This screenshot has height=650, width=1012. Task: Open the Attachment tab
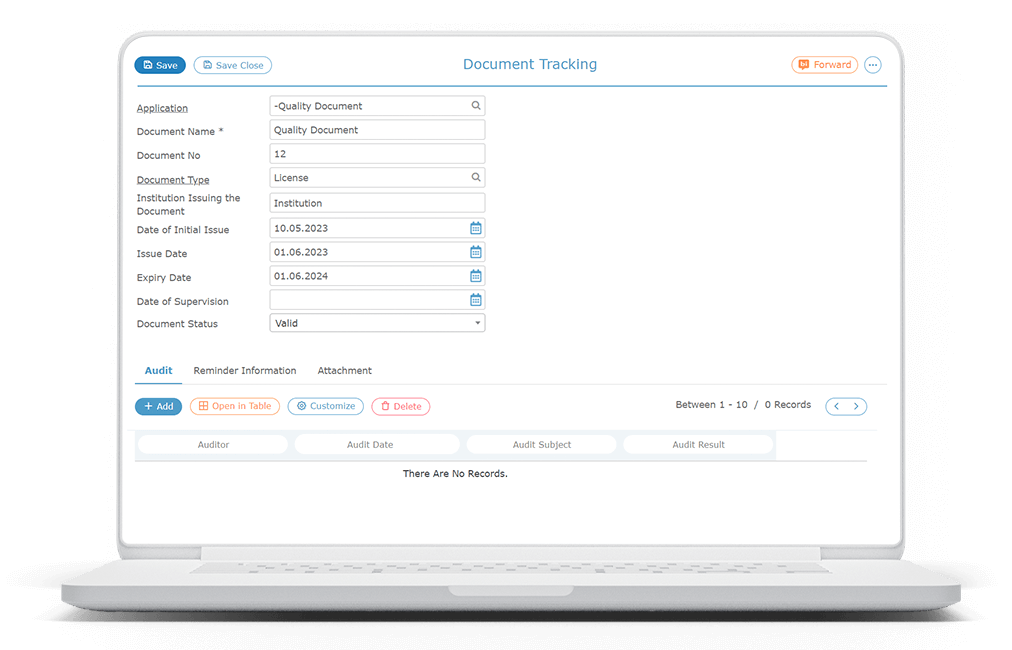tap(345, 371)
